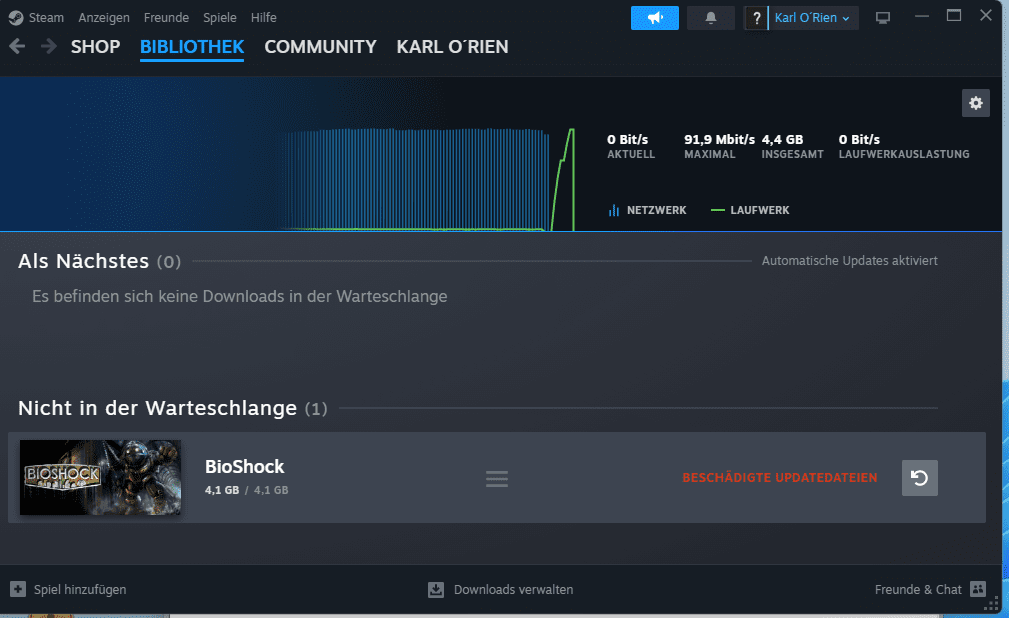
Task: Expand the Karl O'Rien account dropdown
Action: click(812, 18)
